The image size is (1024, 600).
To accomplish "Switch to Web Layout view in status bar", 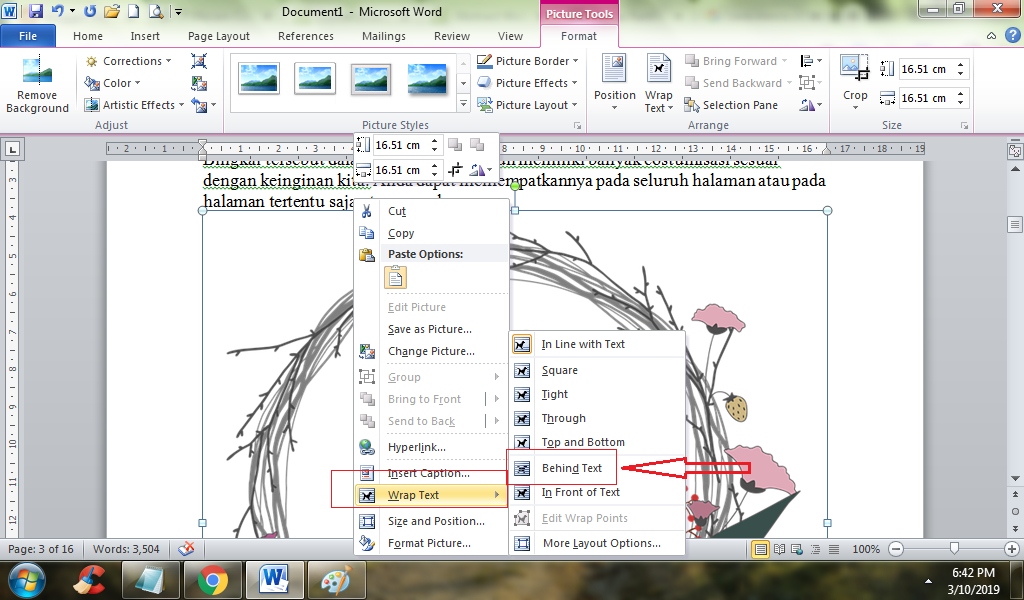I will [x=797, y=549].
